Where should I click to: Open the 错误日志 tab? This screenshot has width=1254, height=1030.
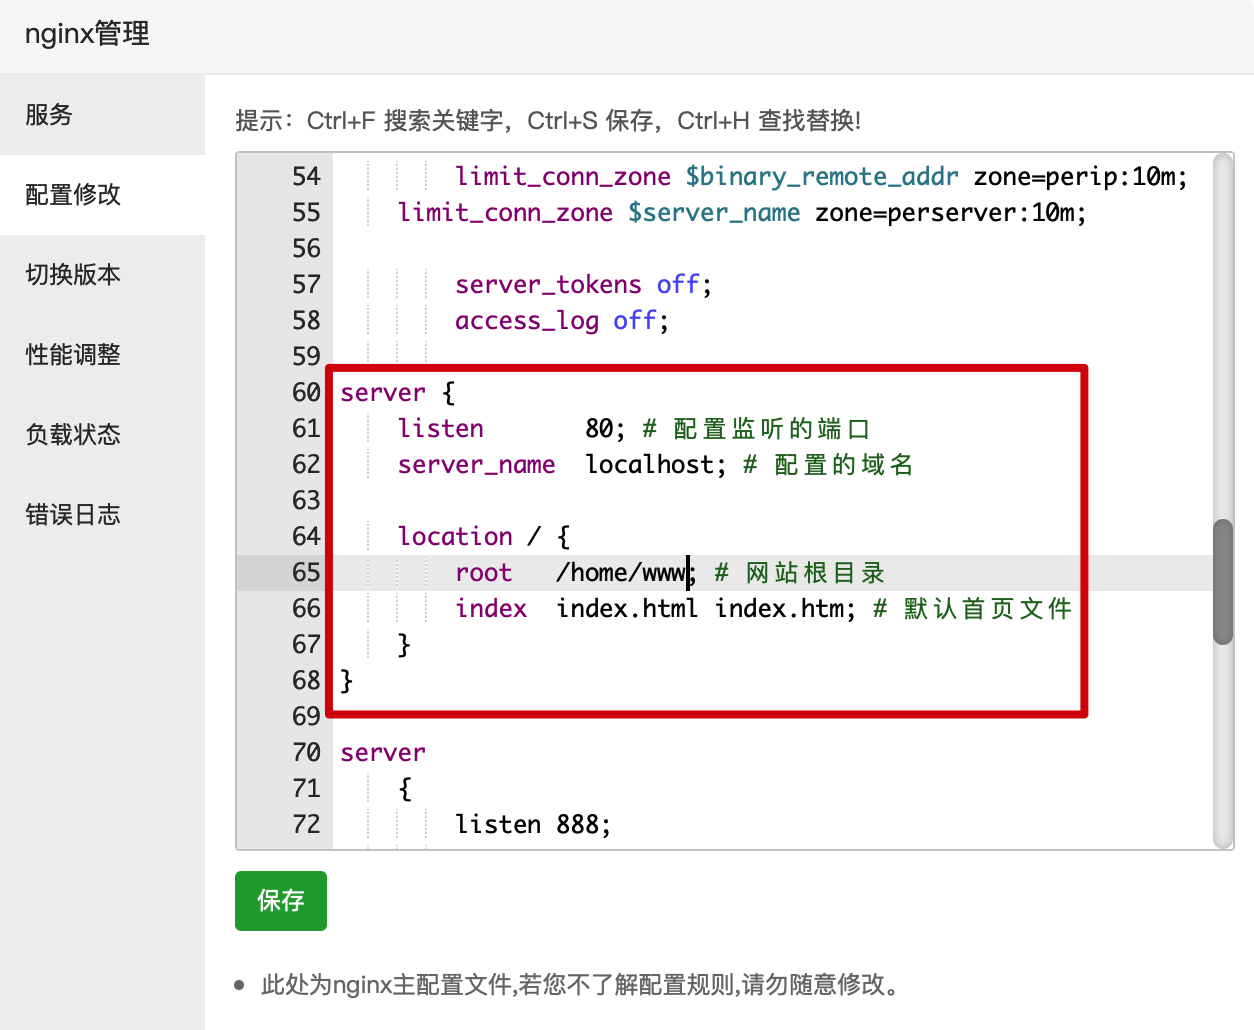click(73, 515)
